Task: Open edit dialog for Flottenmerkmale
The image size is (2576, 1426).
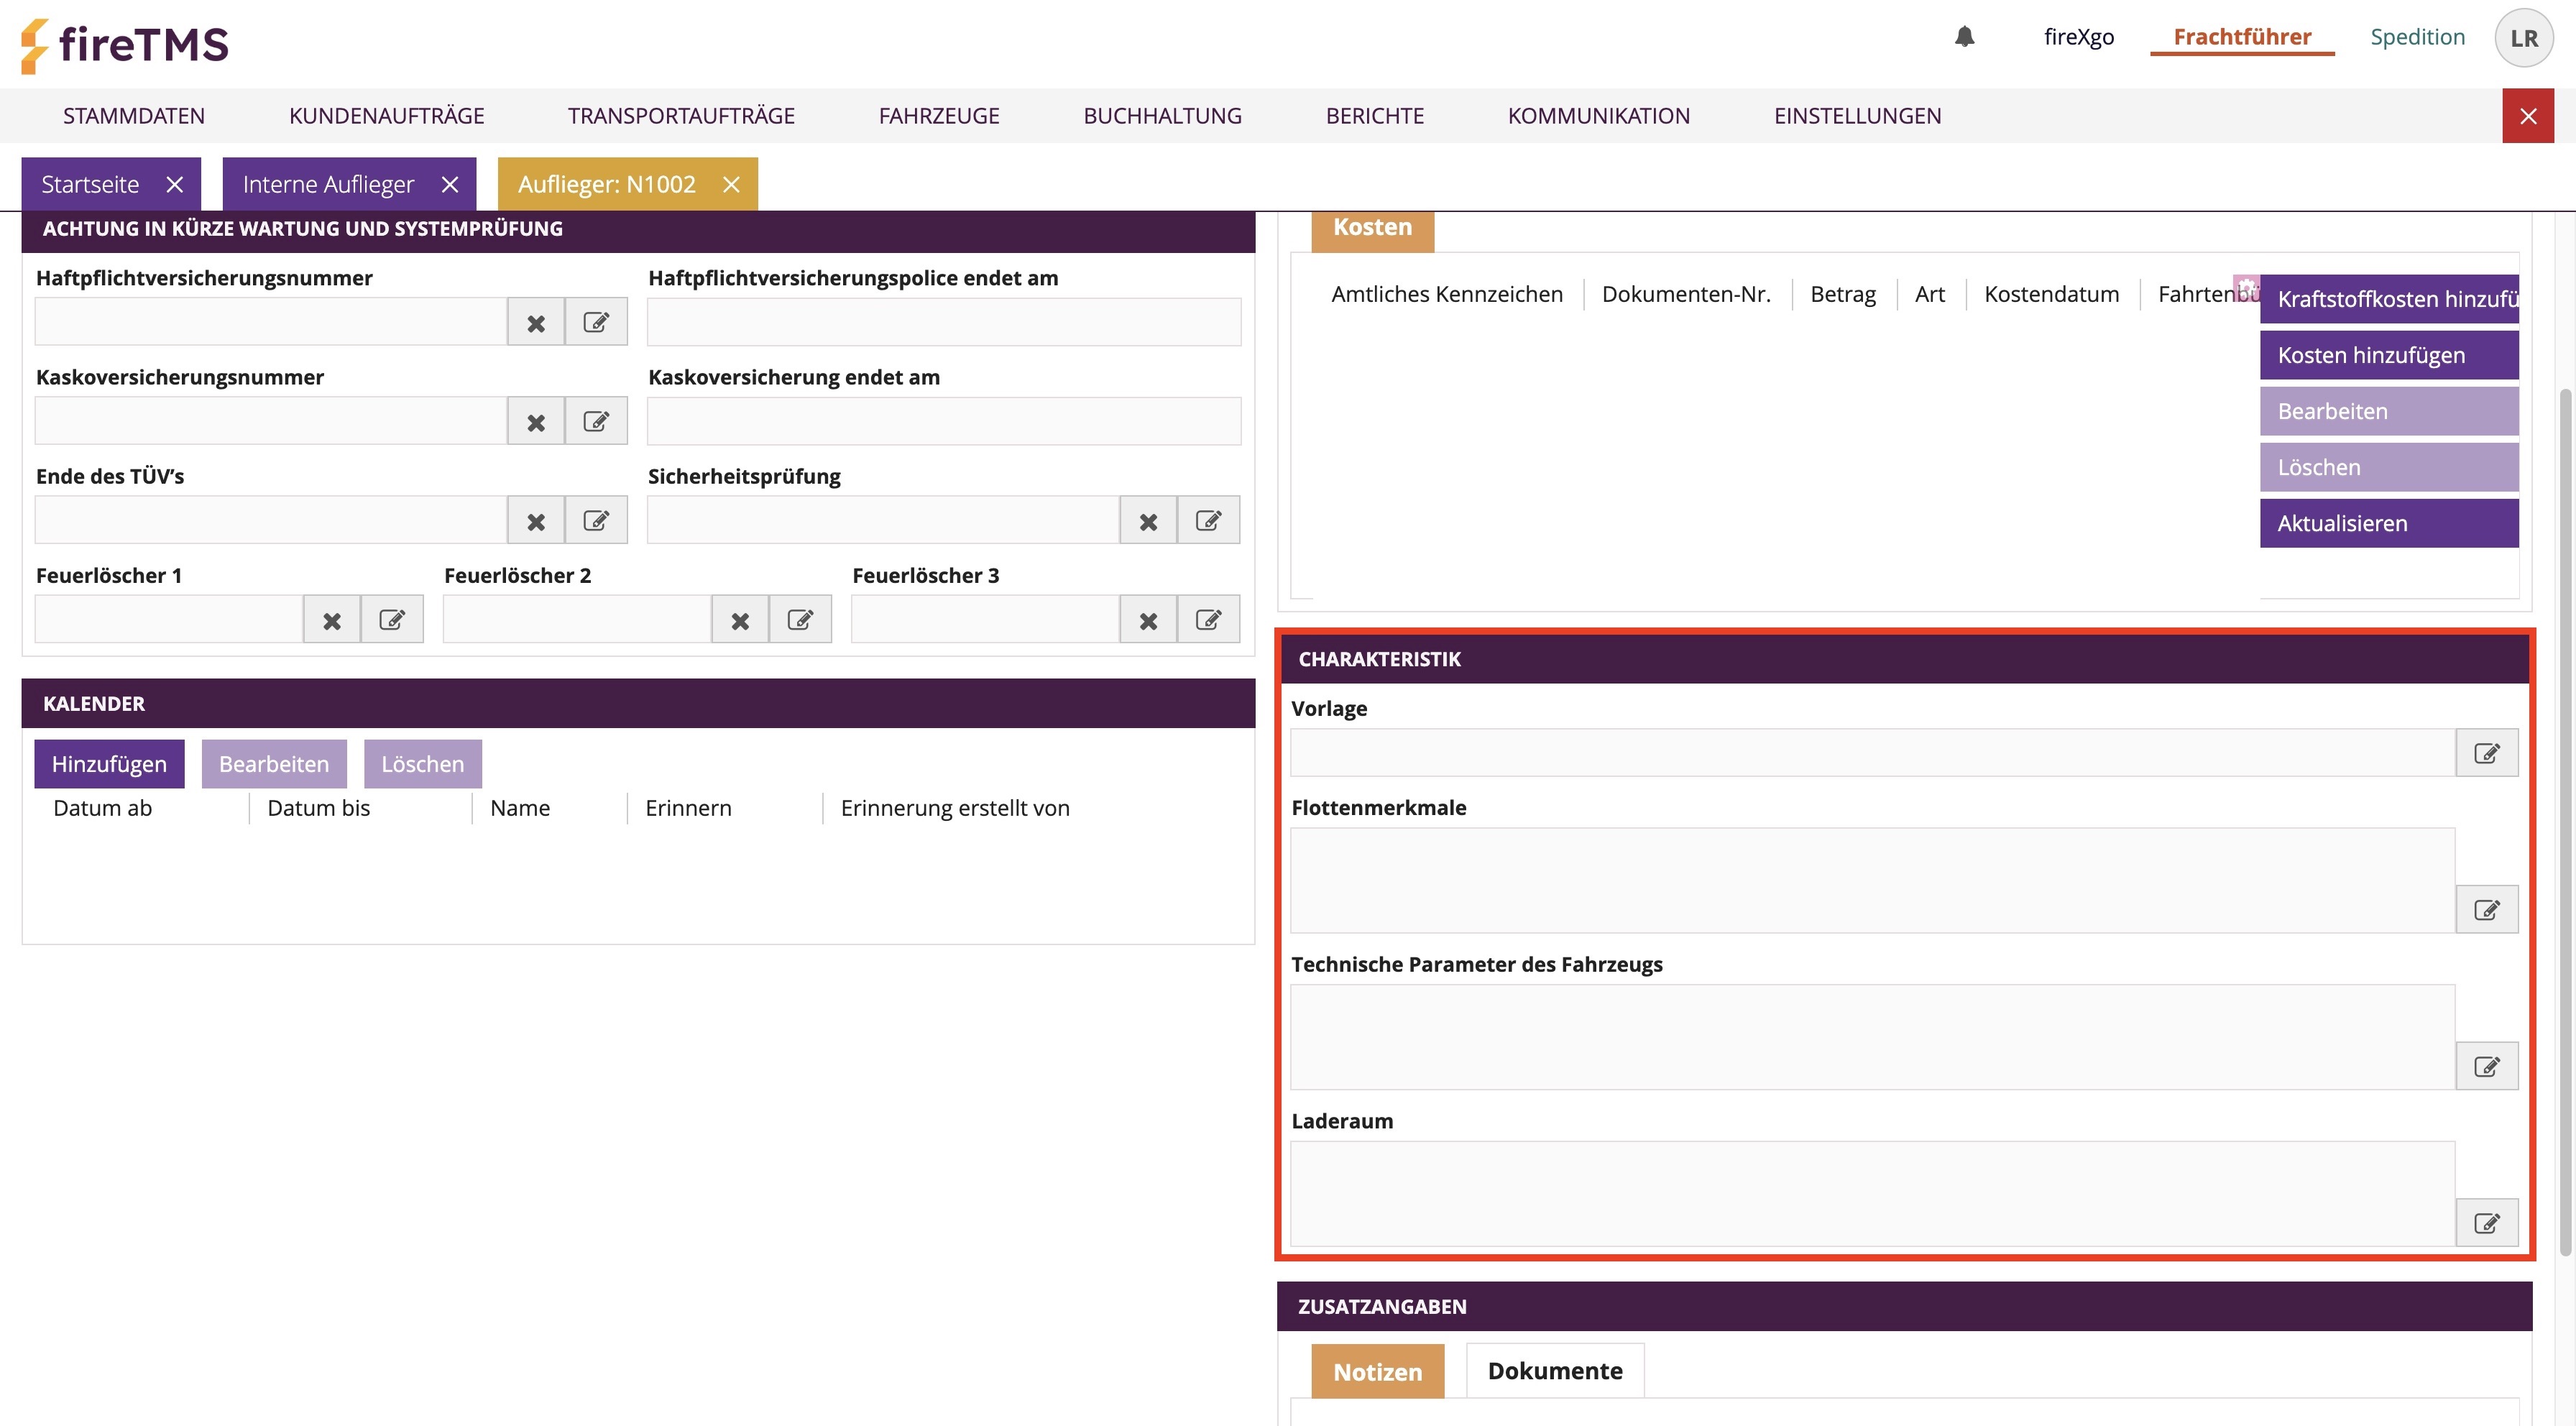Action: [2486, 909]
